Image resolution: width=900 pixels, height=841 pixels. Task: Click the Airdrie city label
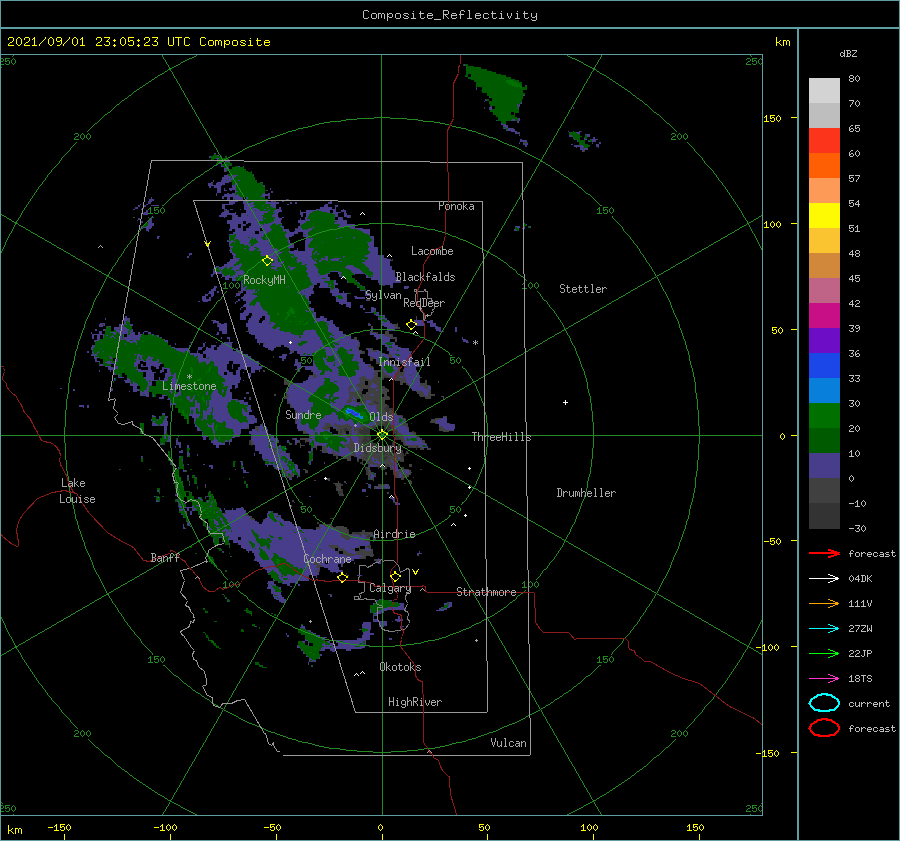[394, 534]
